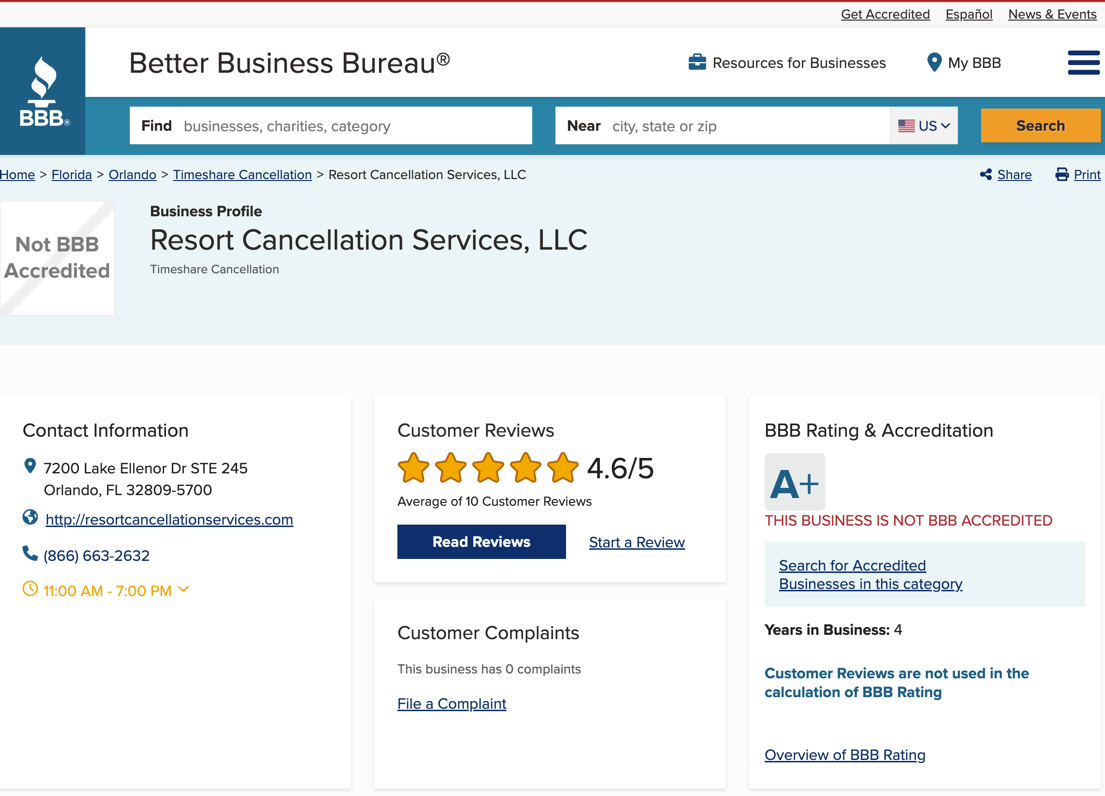The image size is (1105, 796).
Task: Click the Resort Cancellation Services, LLC heading
Action: (369, 240)
